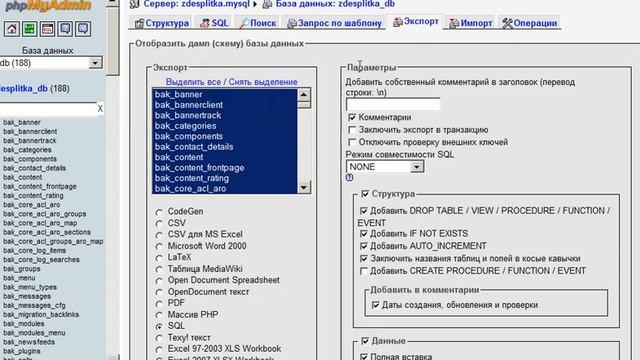Enable Отключить проверку внешних ключей checkbox
This screenshot has width=640, height=360.
352,142
